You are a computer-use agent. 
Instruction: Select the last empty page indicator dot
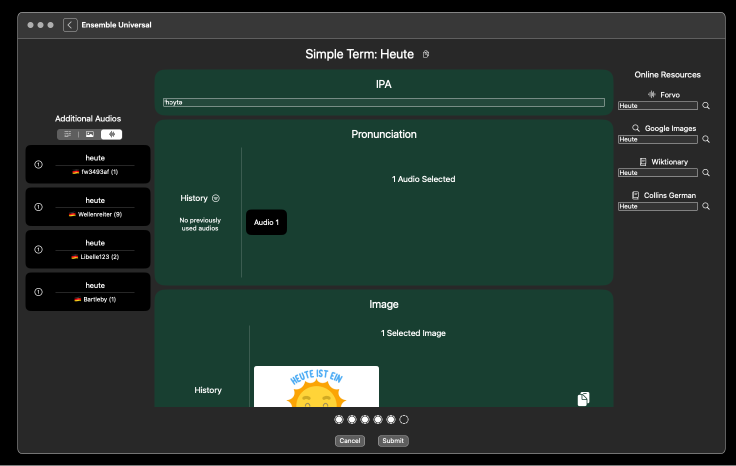(x=404, y=420)
